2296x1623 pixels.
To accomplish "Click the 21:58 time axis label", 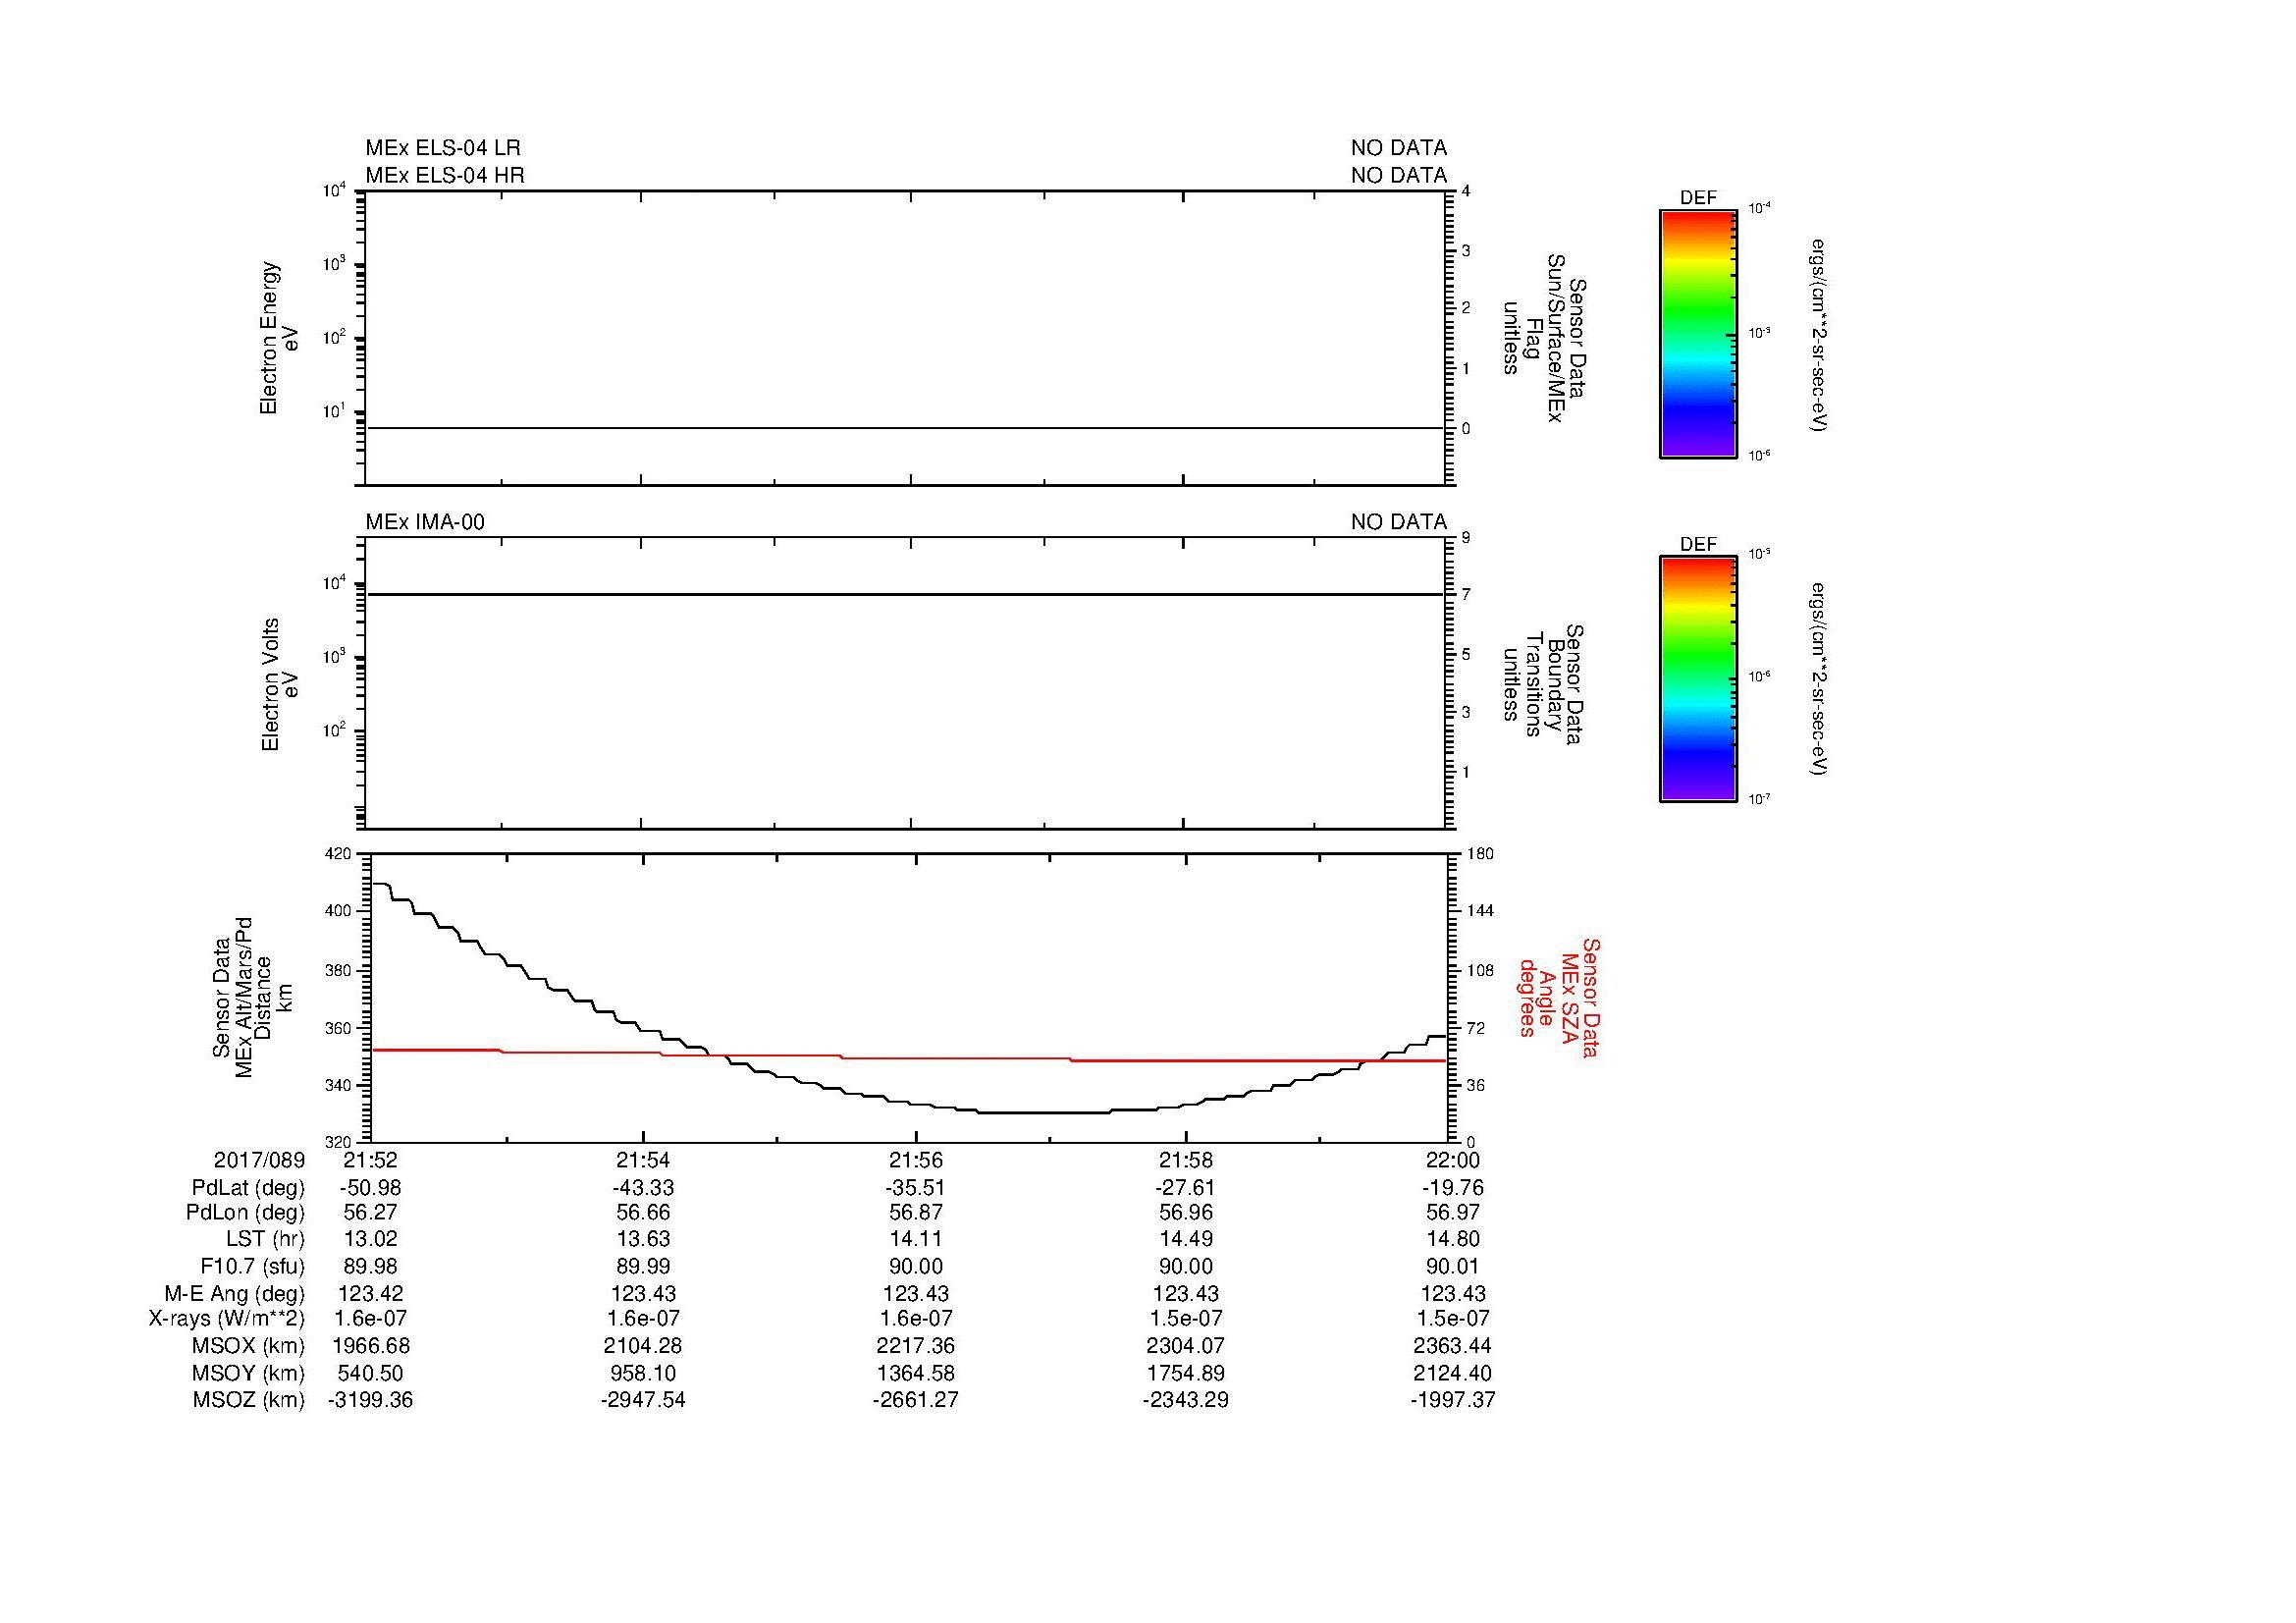I will (1186, 1160).
